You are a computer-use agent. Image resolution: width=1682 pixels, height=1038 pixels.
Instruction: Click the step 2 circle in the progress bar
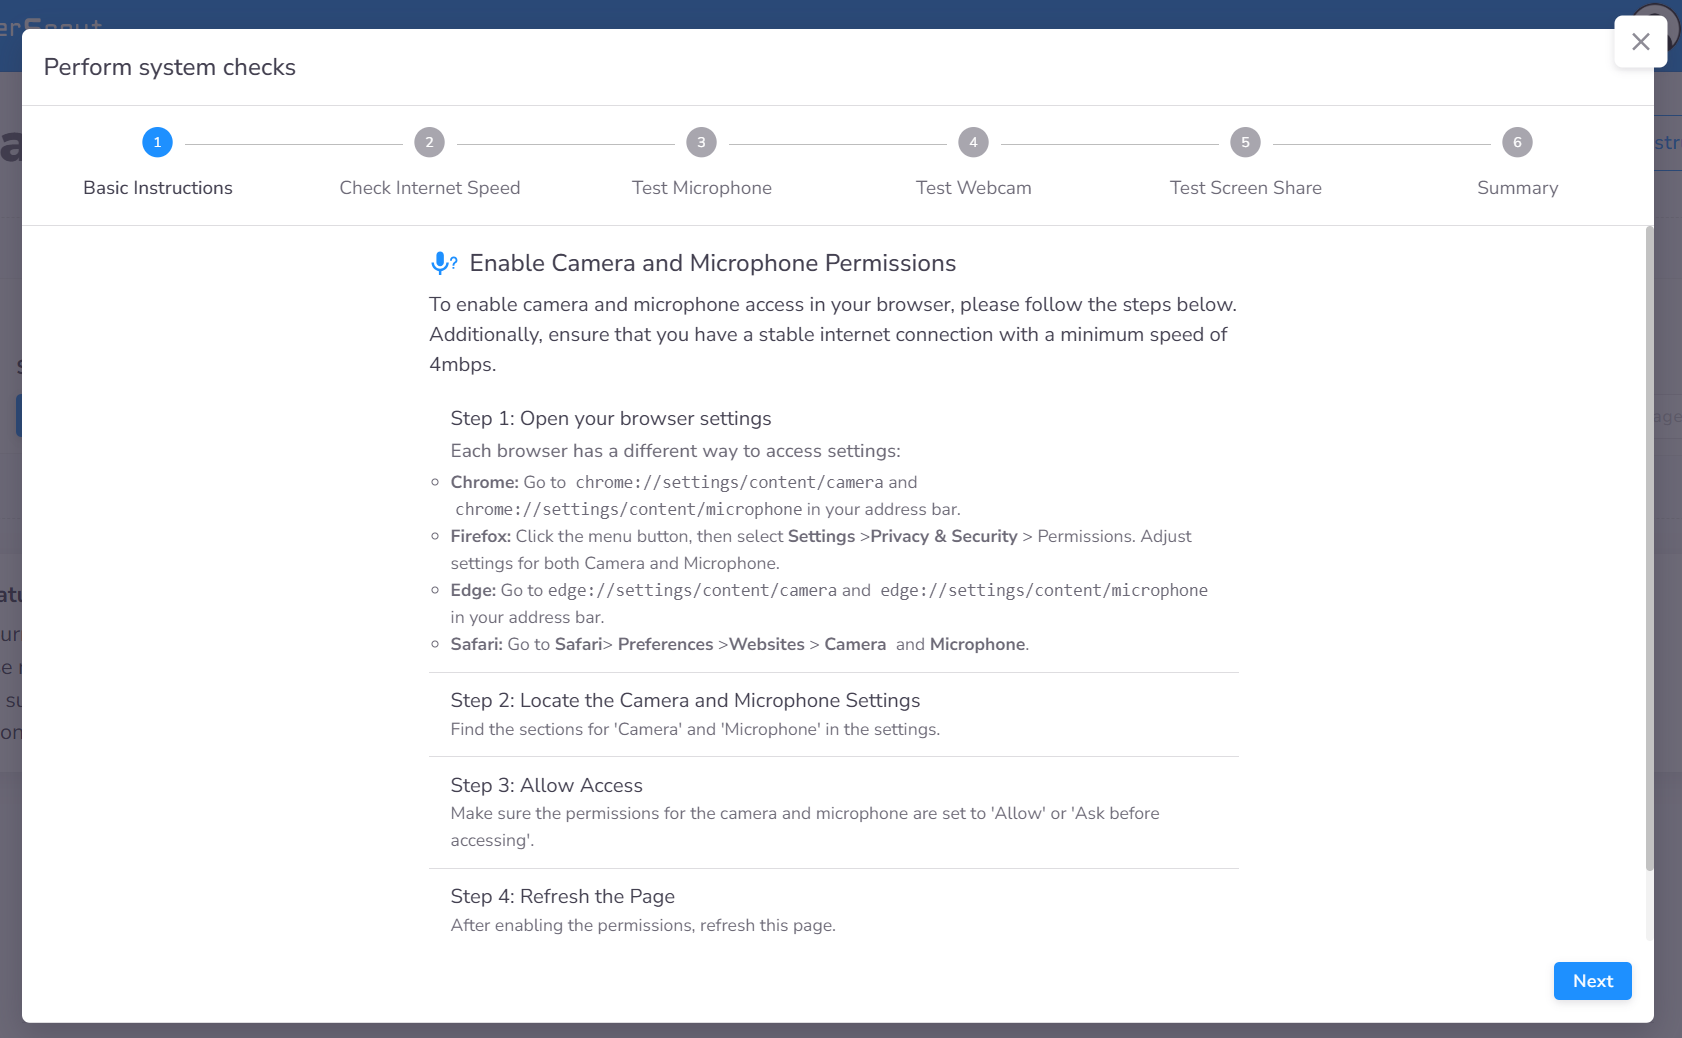click(430, 142)
